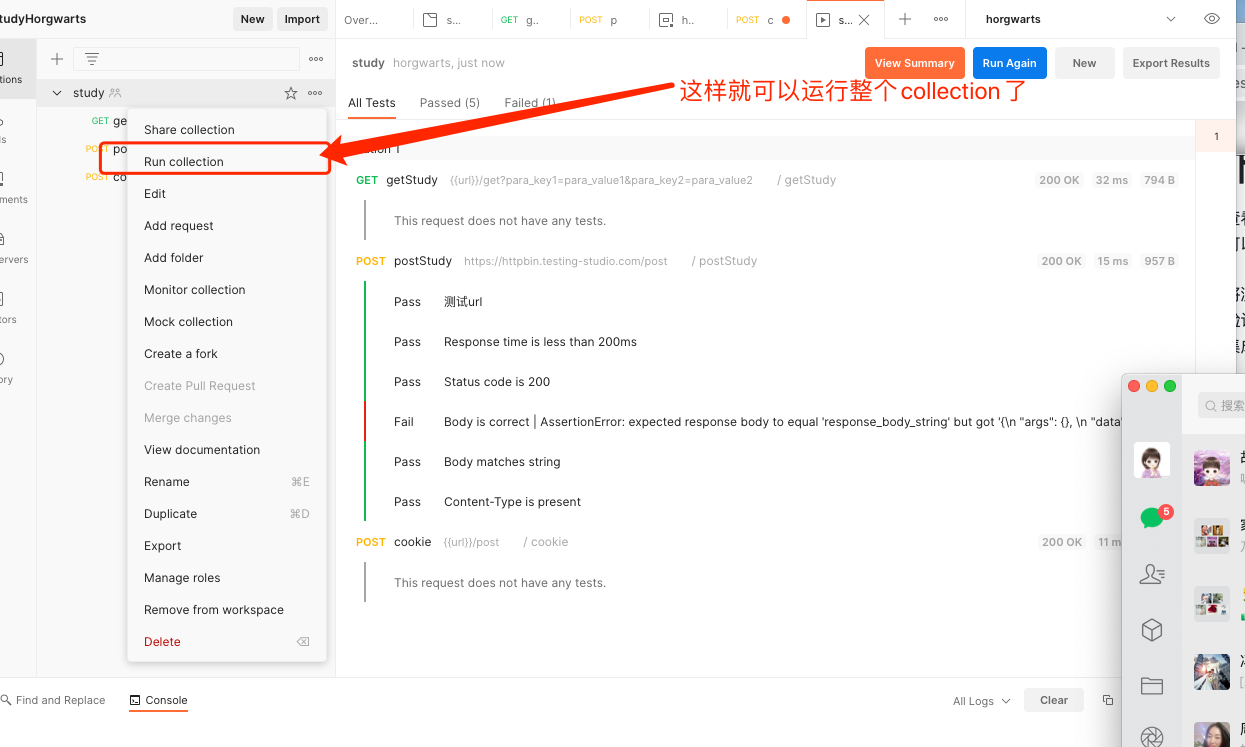Image resolution: width=1245 pixels, height=747 pixels.
Task: Open chats icon with 5 unread badge
Action: point(1153,517)
